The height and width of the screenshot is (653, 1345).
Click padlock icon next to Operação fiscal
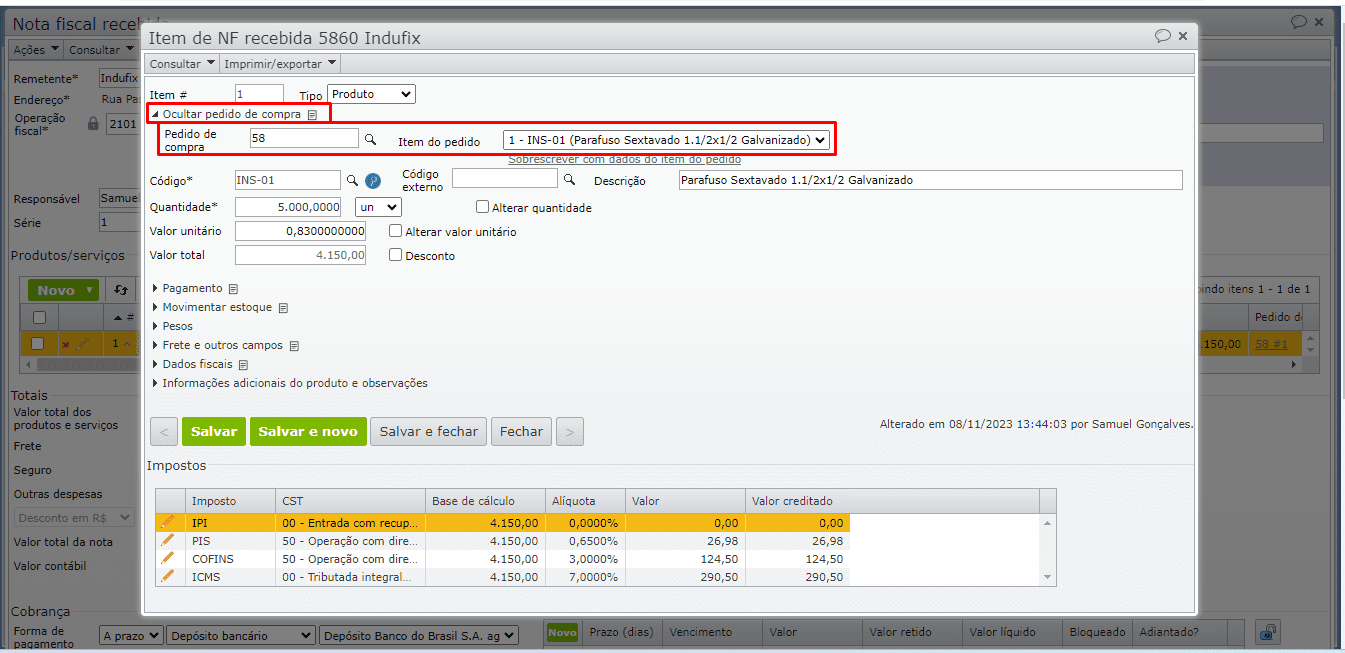point(93,124)
